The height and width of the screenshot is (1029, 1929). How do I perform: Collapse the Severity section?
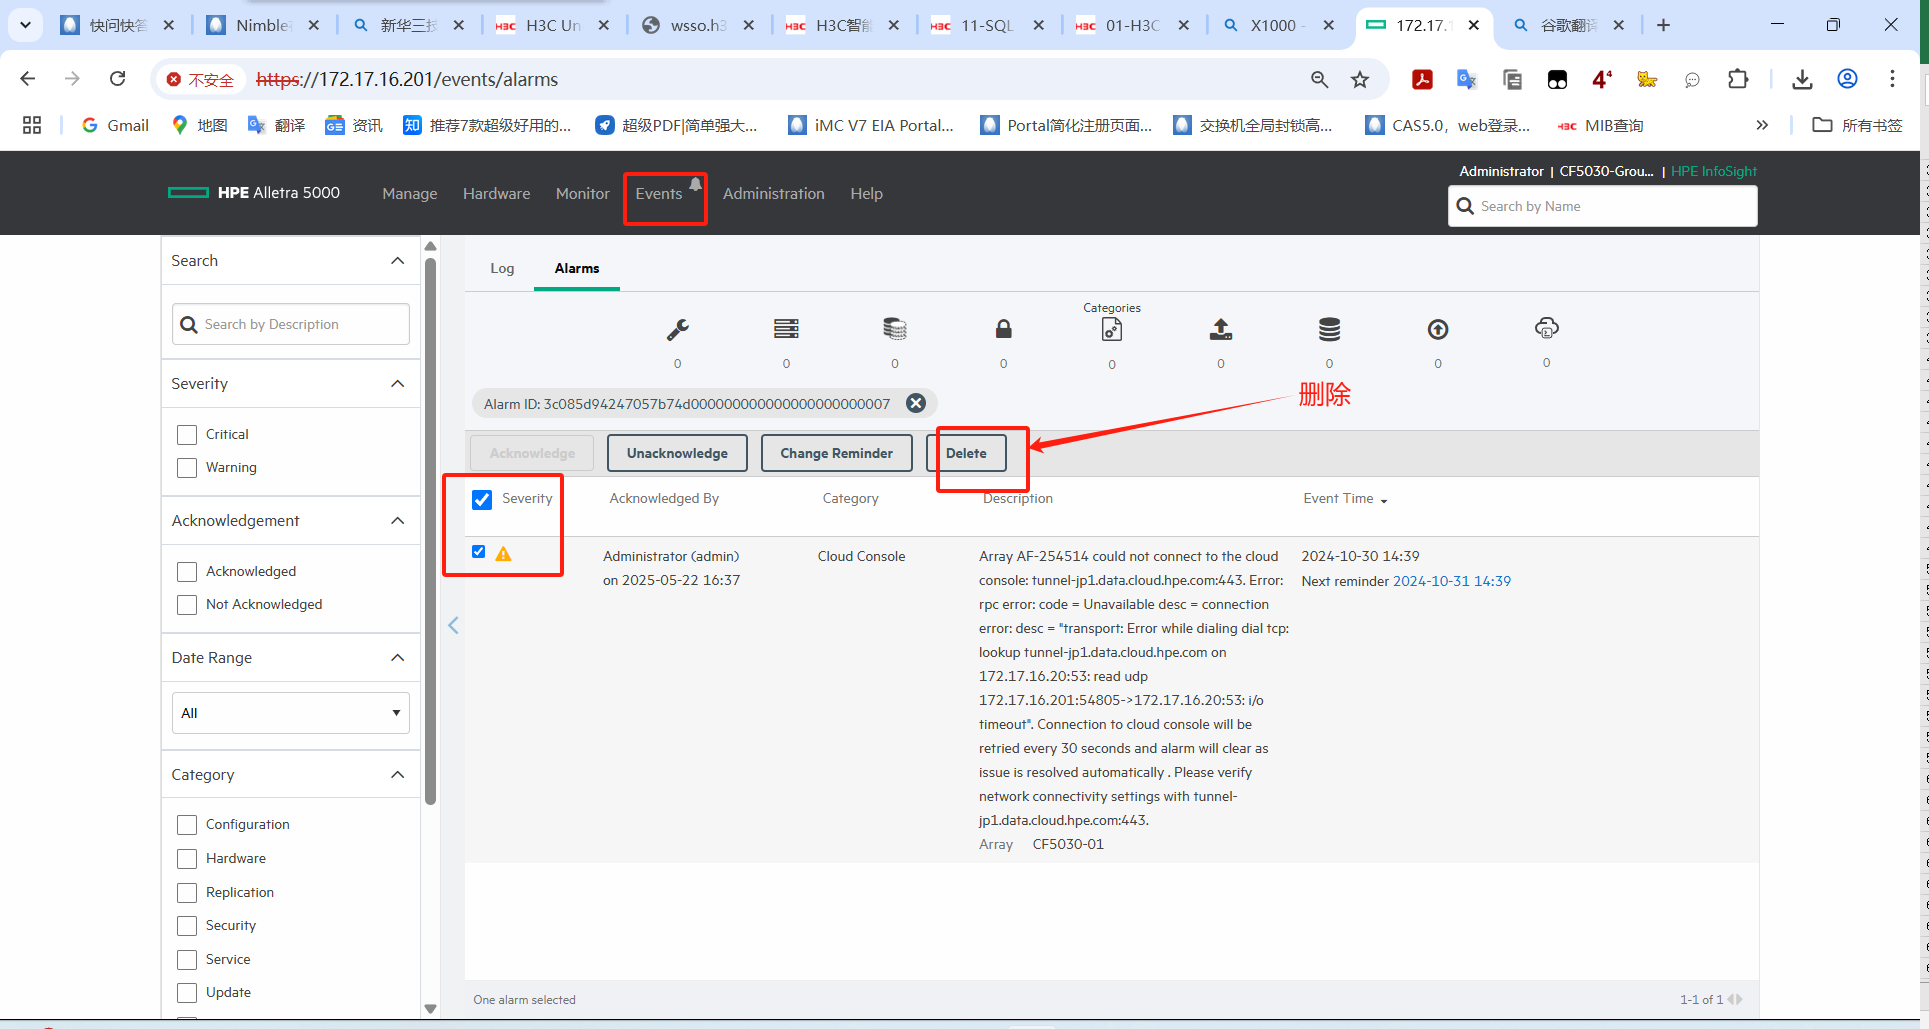tap(397, 384)
